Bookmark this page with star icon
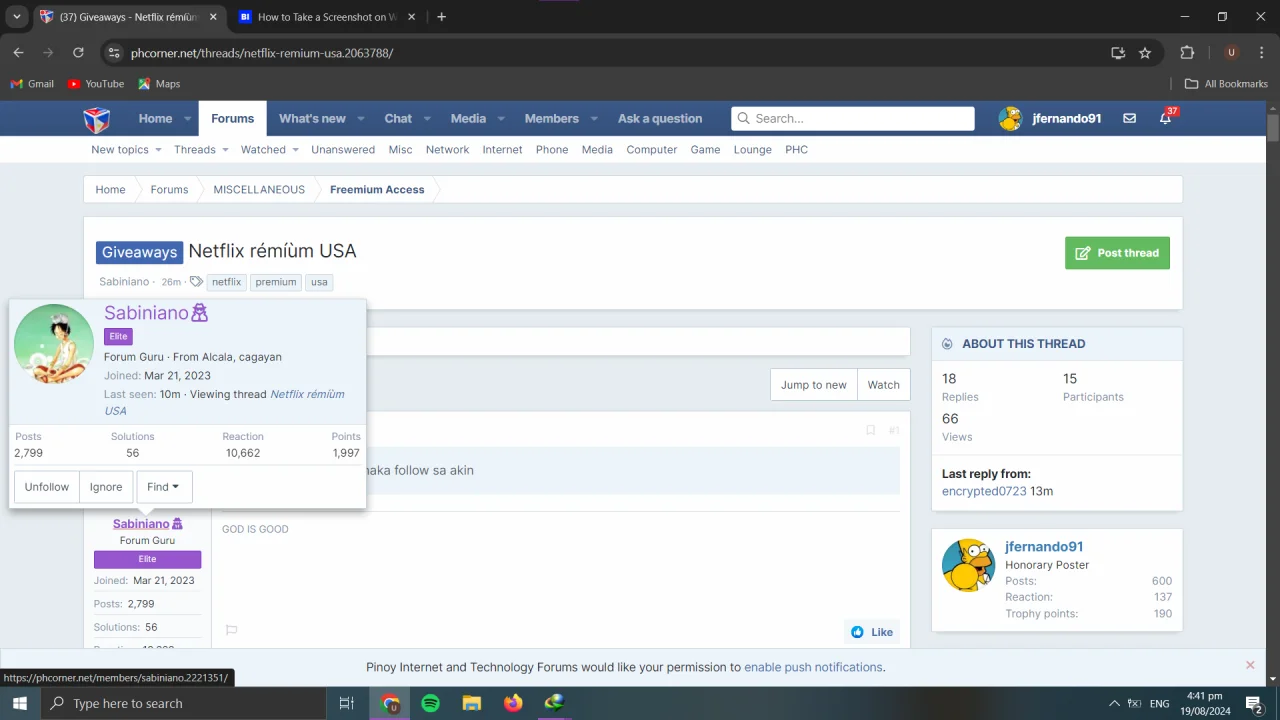The height and width of the screenshot is (720, 1280). [1145, 53]
